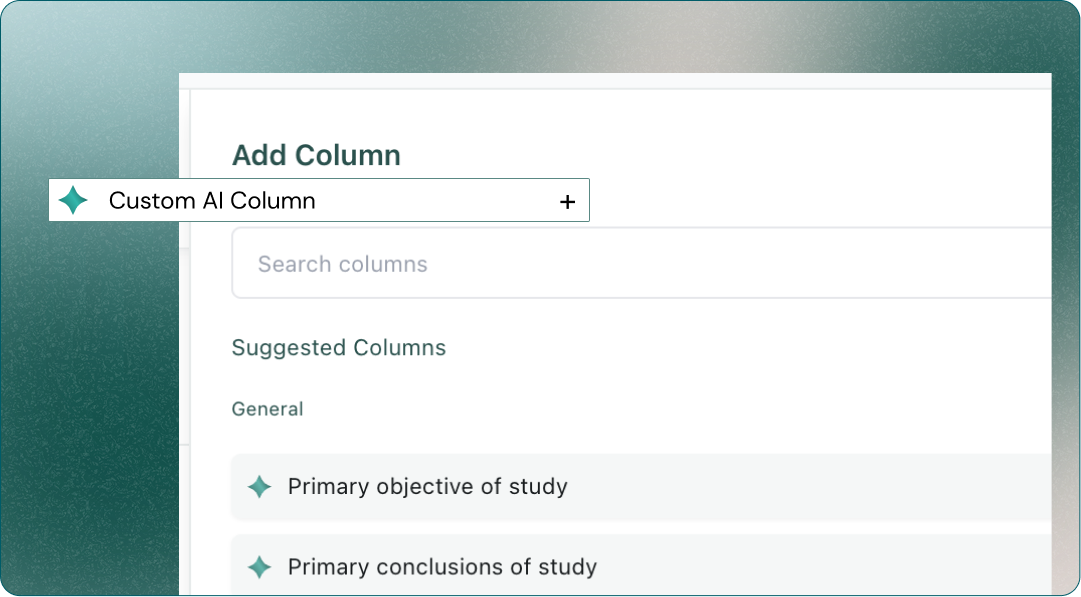
Task: Click the Primary conclusions of study row background
Action: coord(700,567)
